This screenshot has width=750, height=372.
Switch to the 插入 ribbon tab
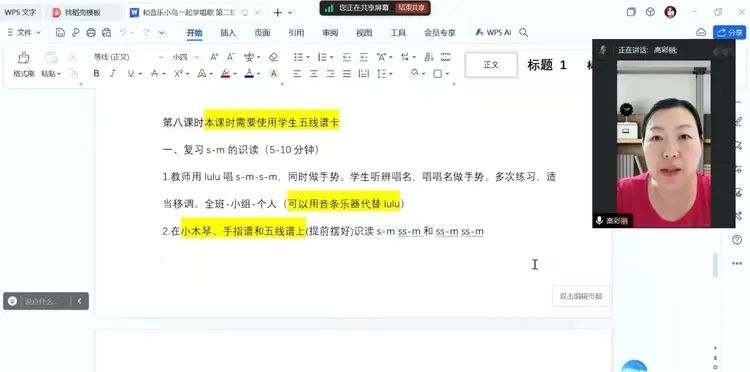(x=228, y=33)
